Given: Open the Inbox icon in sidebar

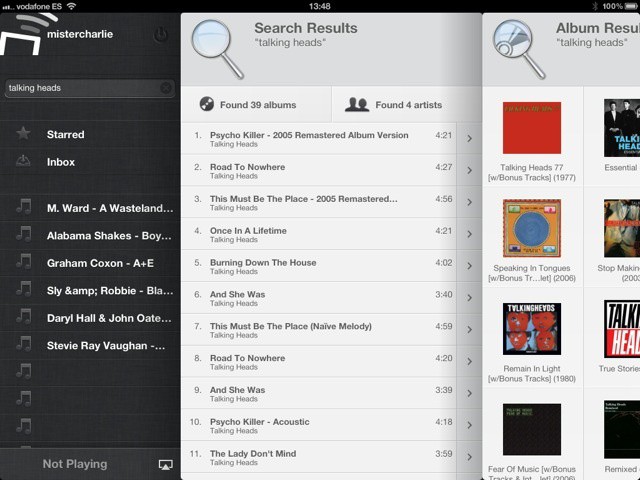Looking at the screenshot, I should tap(24, 162).
